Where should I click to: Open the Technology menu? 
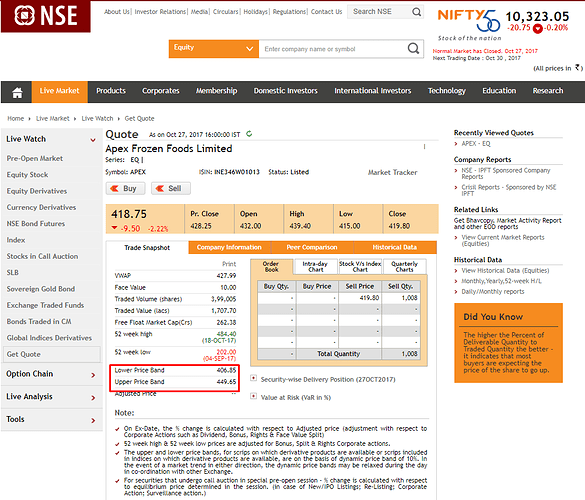[x=447, y=91]
